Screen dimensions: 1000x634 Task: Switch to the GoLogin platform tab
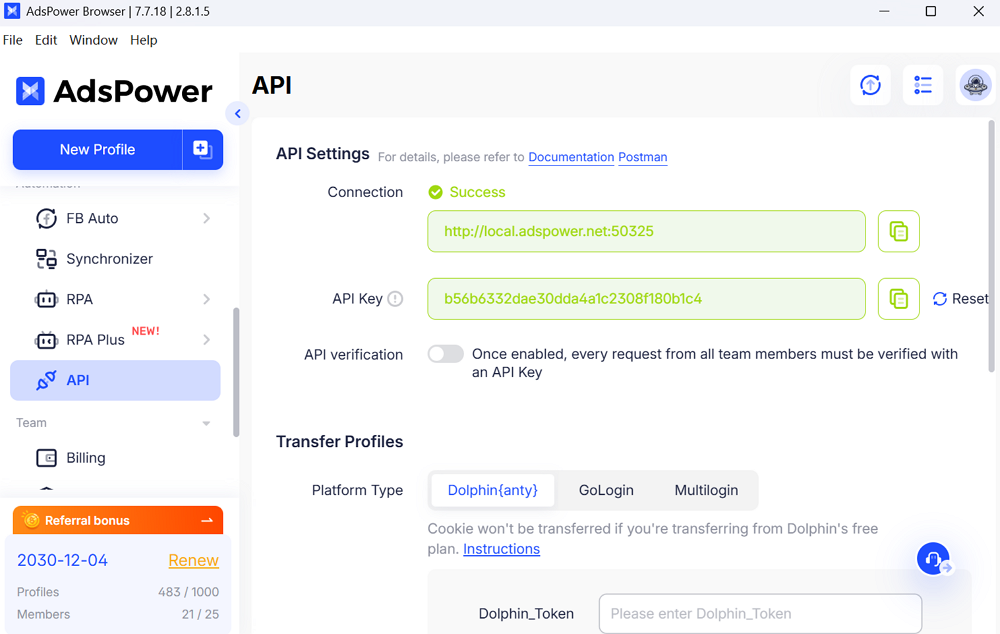click(606, 490)
